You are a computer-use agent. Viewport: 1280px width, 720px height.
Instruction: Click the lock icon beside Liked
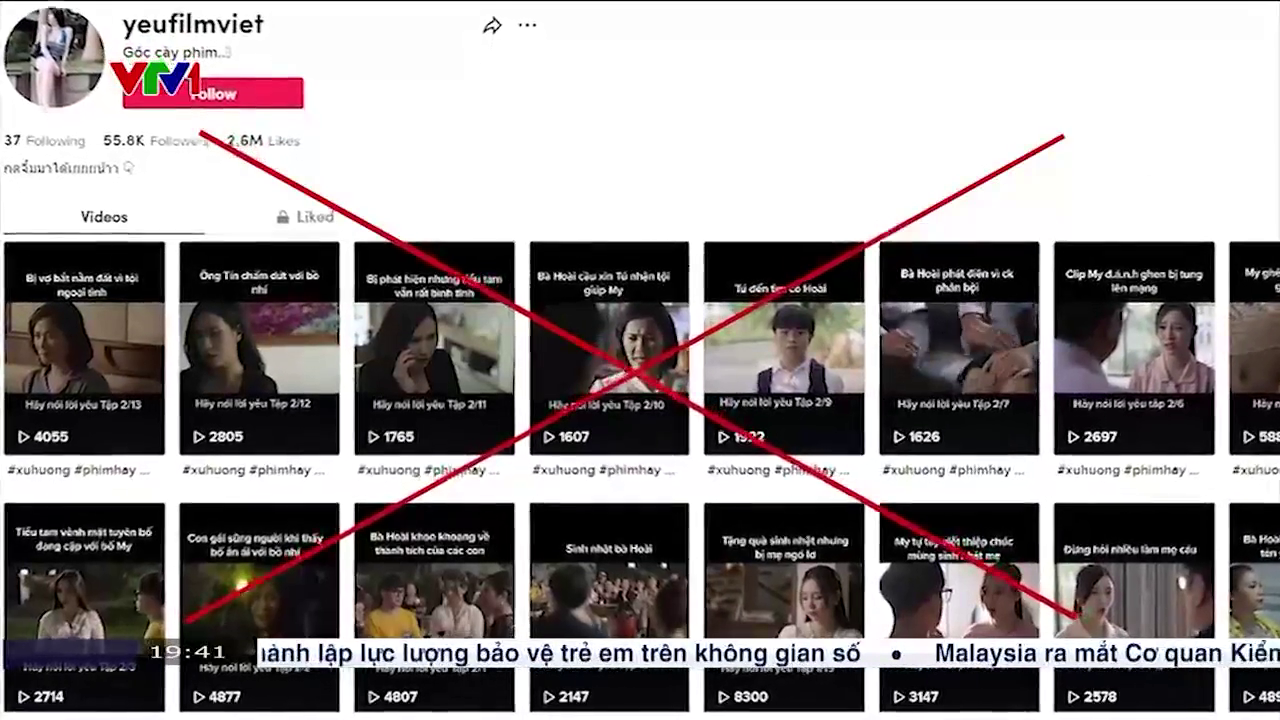(283, 217)
